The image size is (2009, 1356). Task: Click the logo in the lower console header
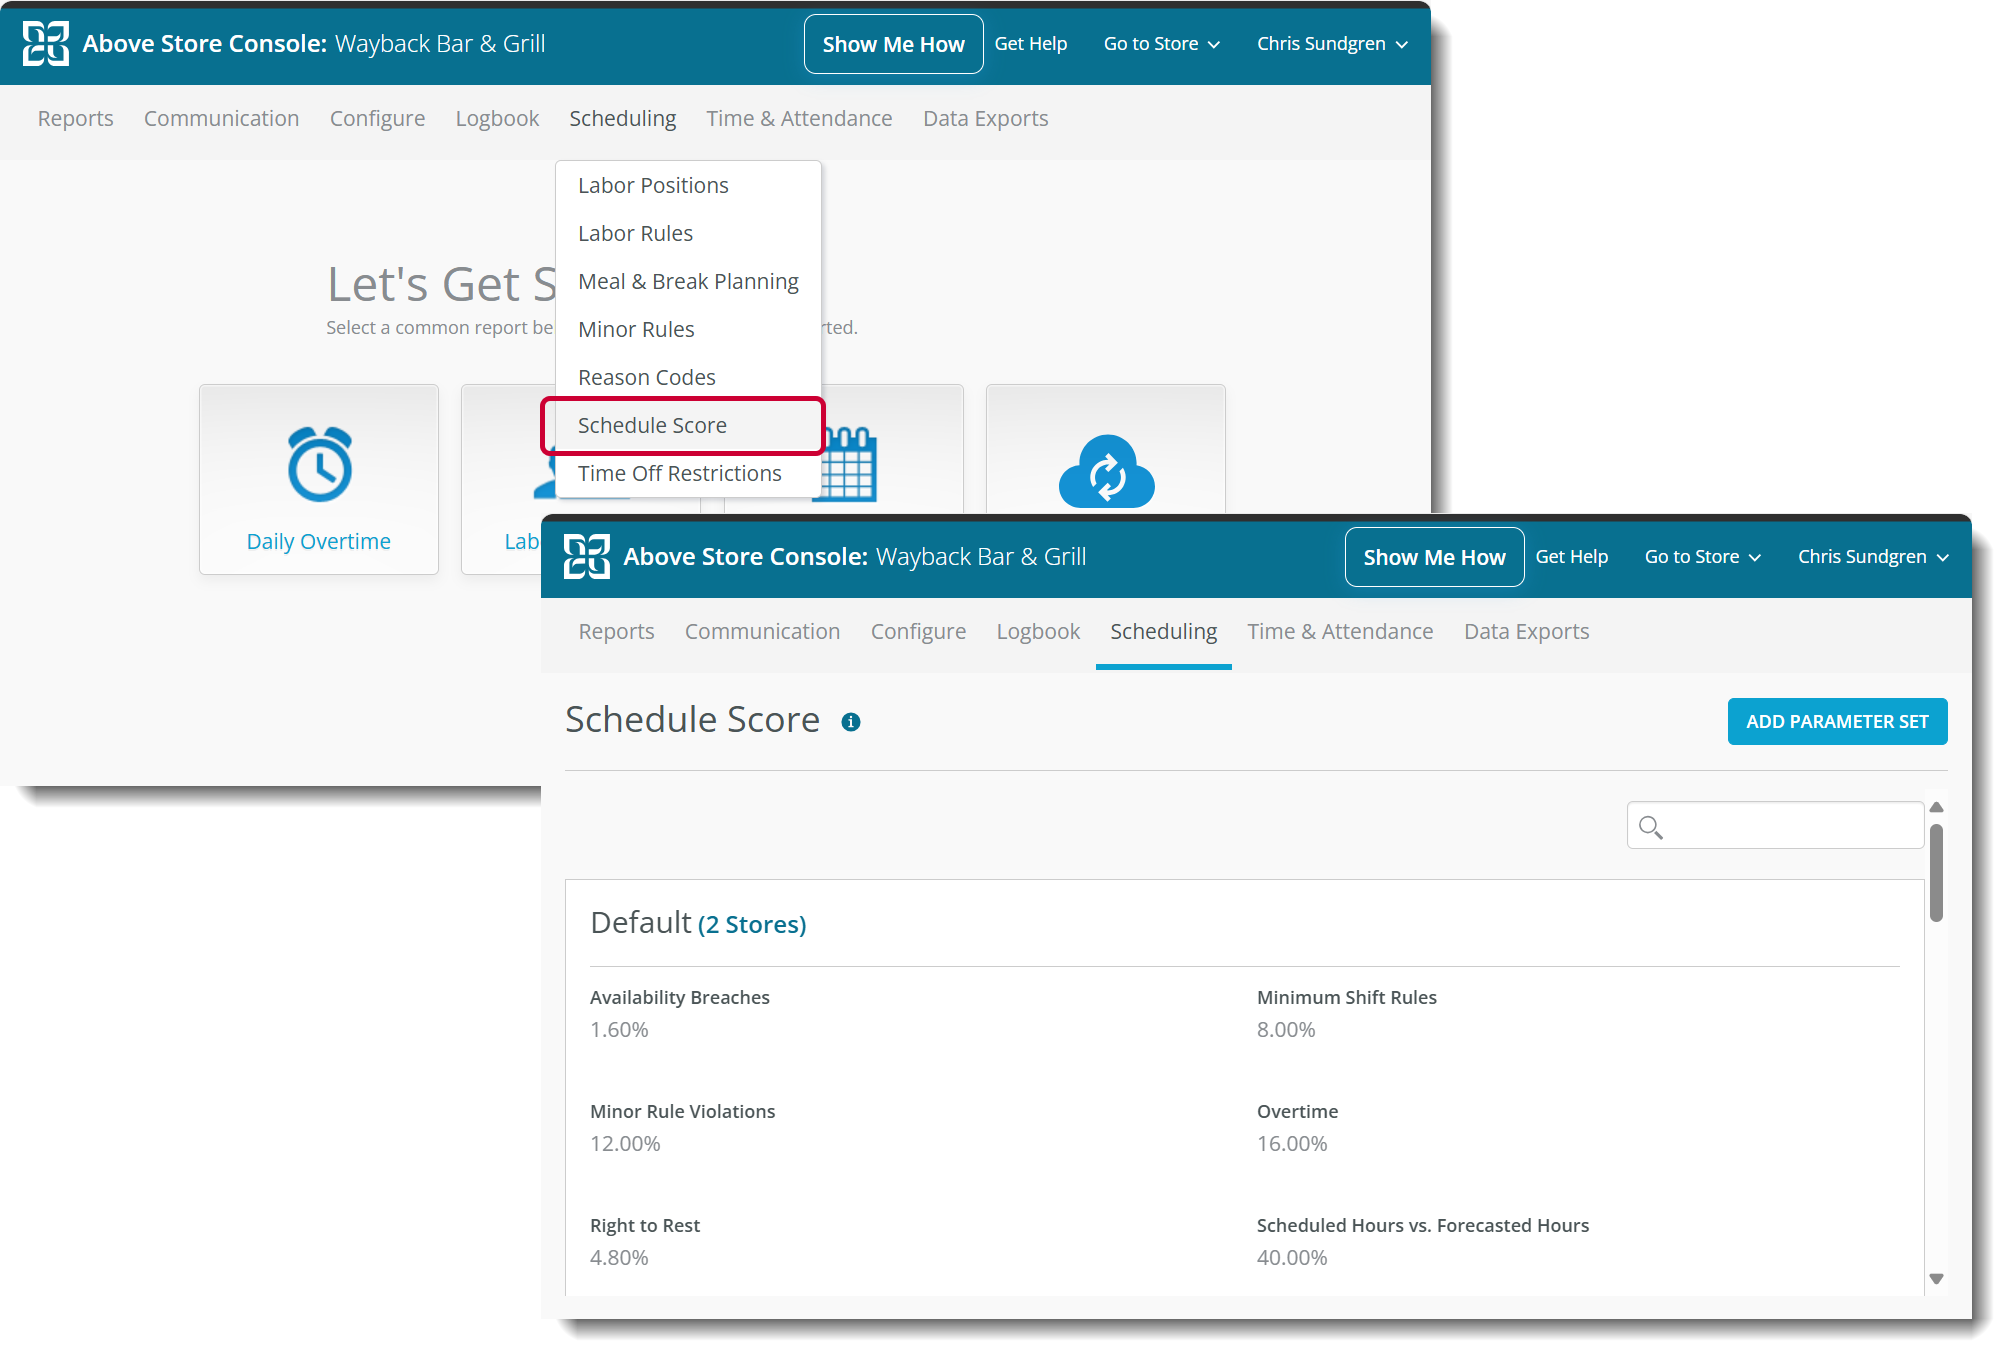click(x=587, y=557)
